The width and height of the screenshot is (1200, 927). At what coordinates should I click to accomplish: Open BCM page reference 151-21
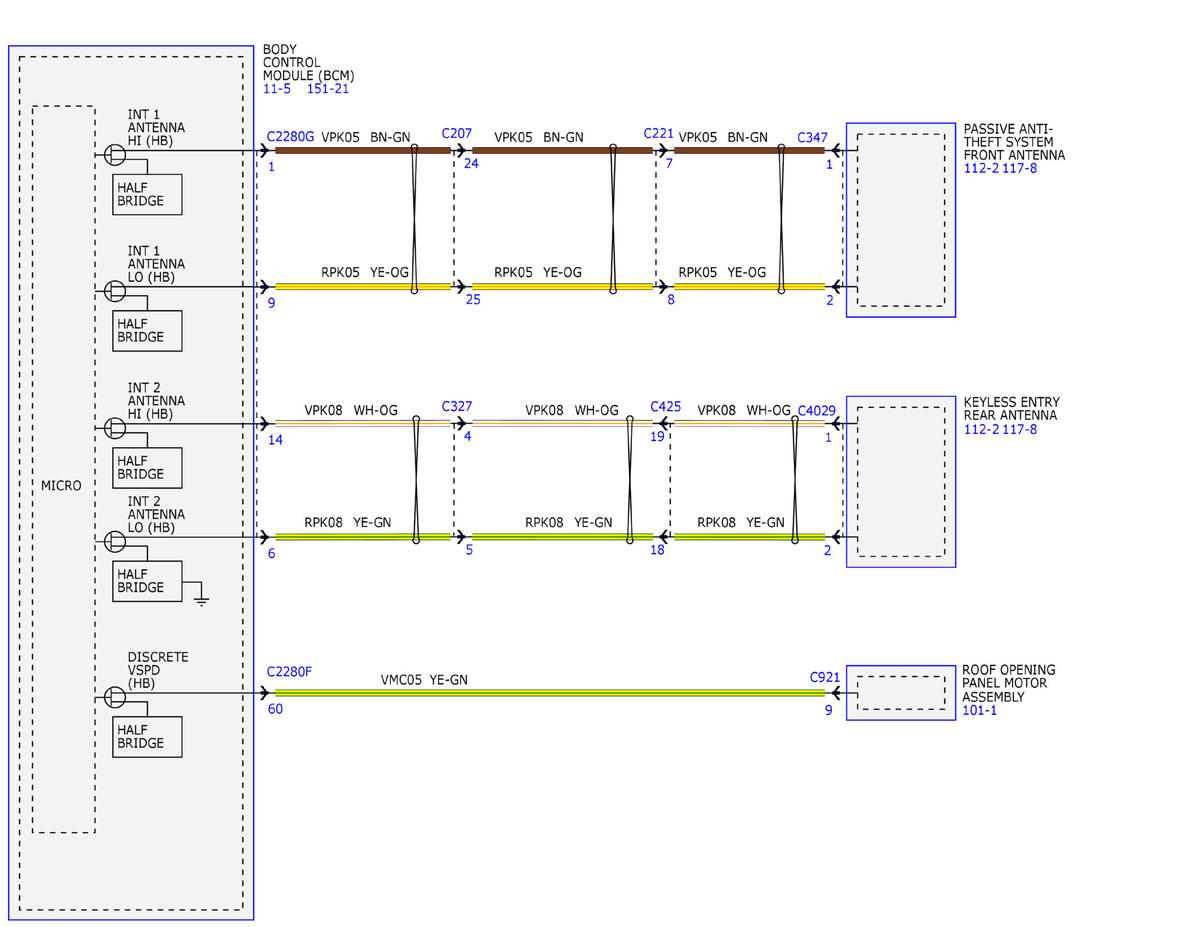click(328, 89)
